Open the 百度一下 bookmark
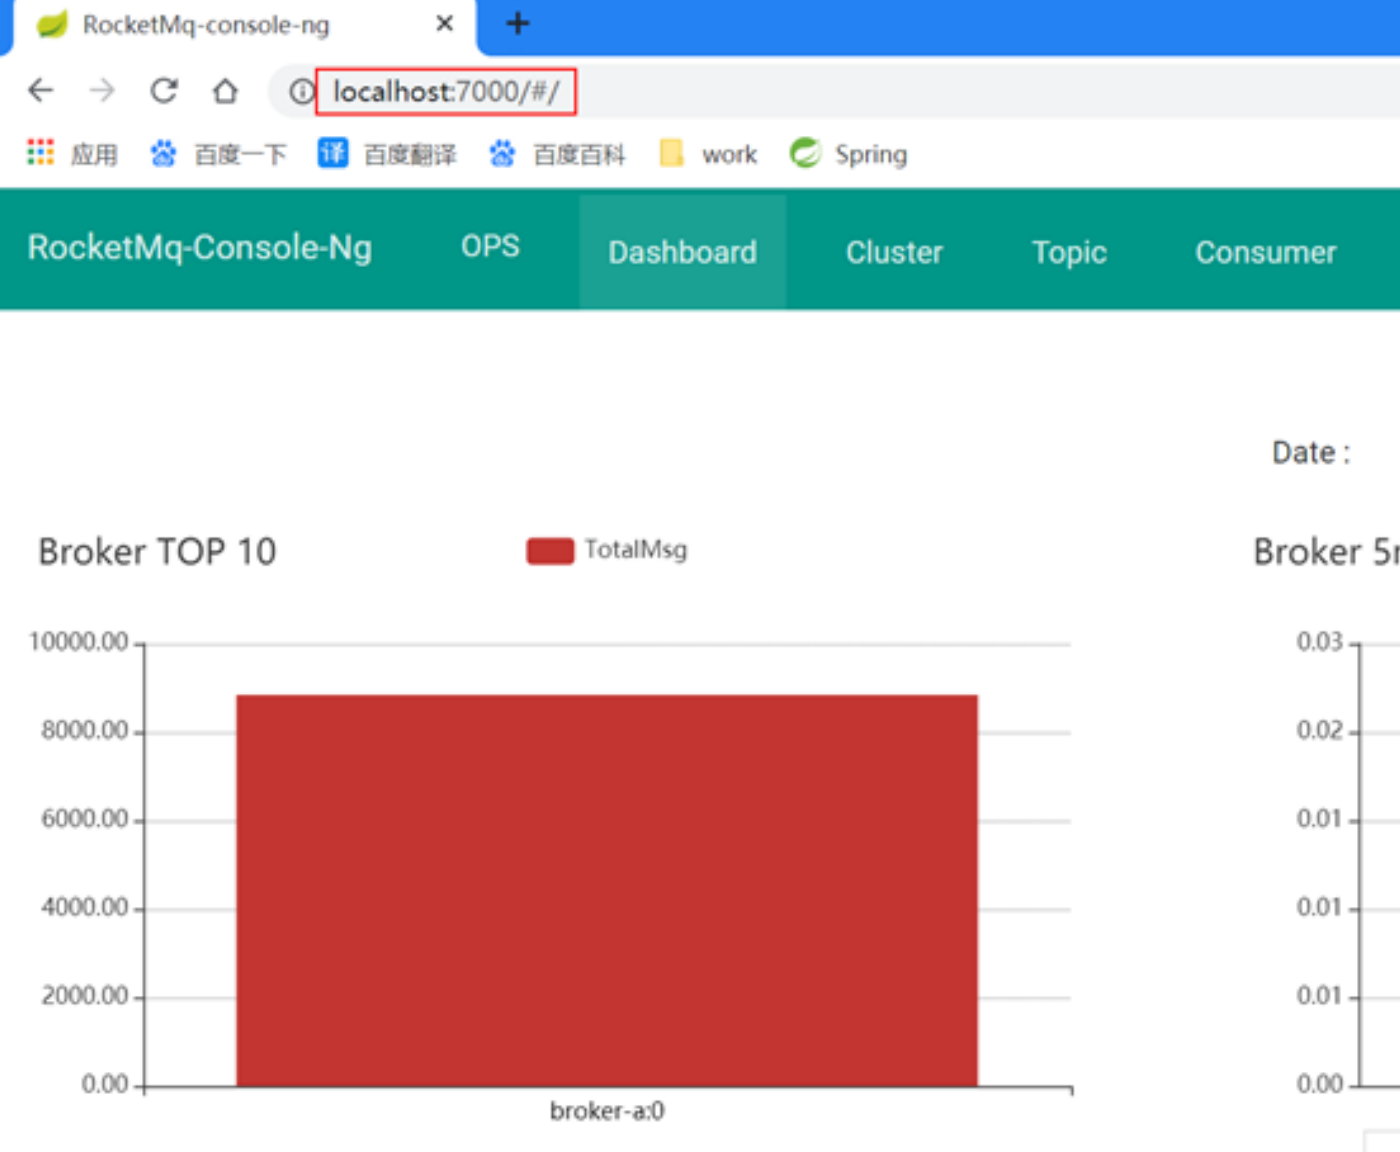1400x1152 pixels. 219,154
